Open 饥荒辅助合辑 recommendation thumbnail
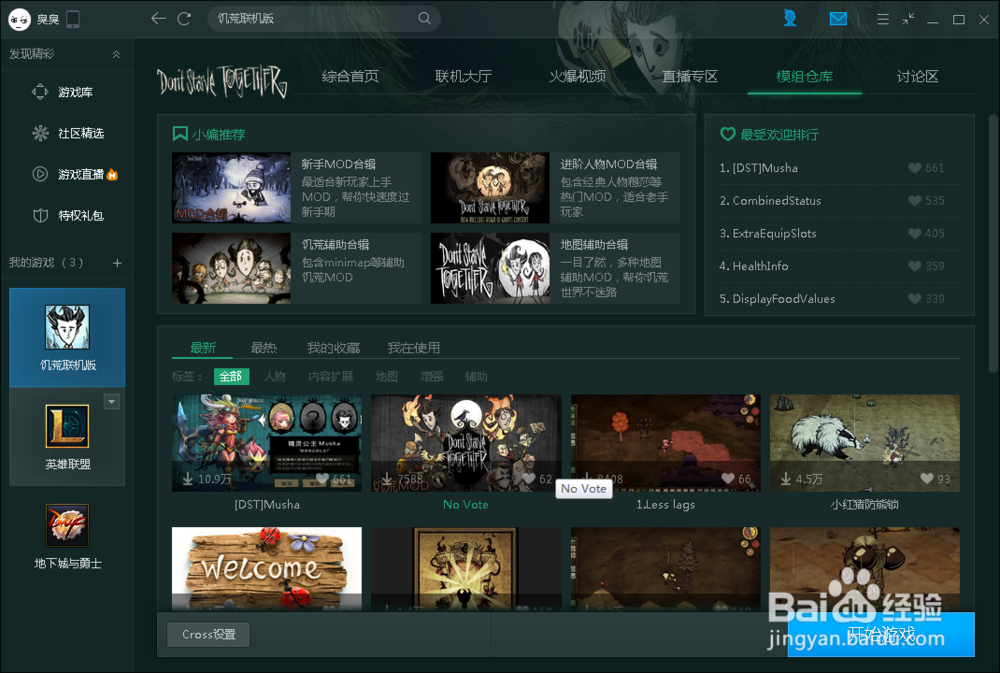1000x673 pixels. click(x=232, y=268)
